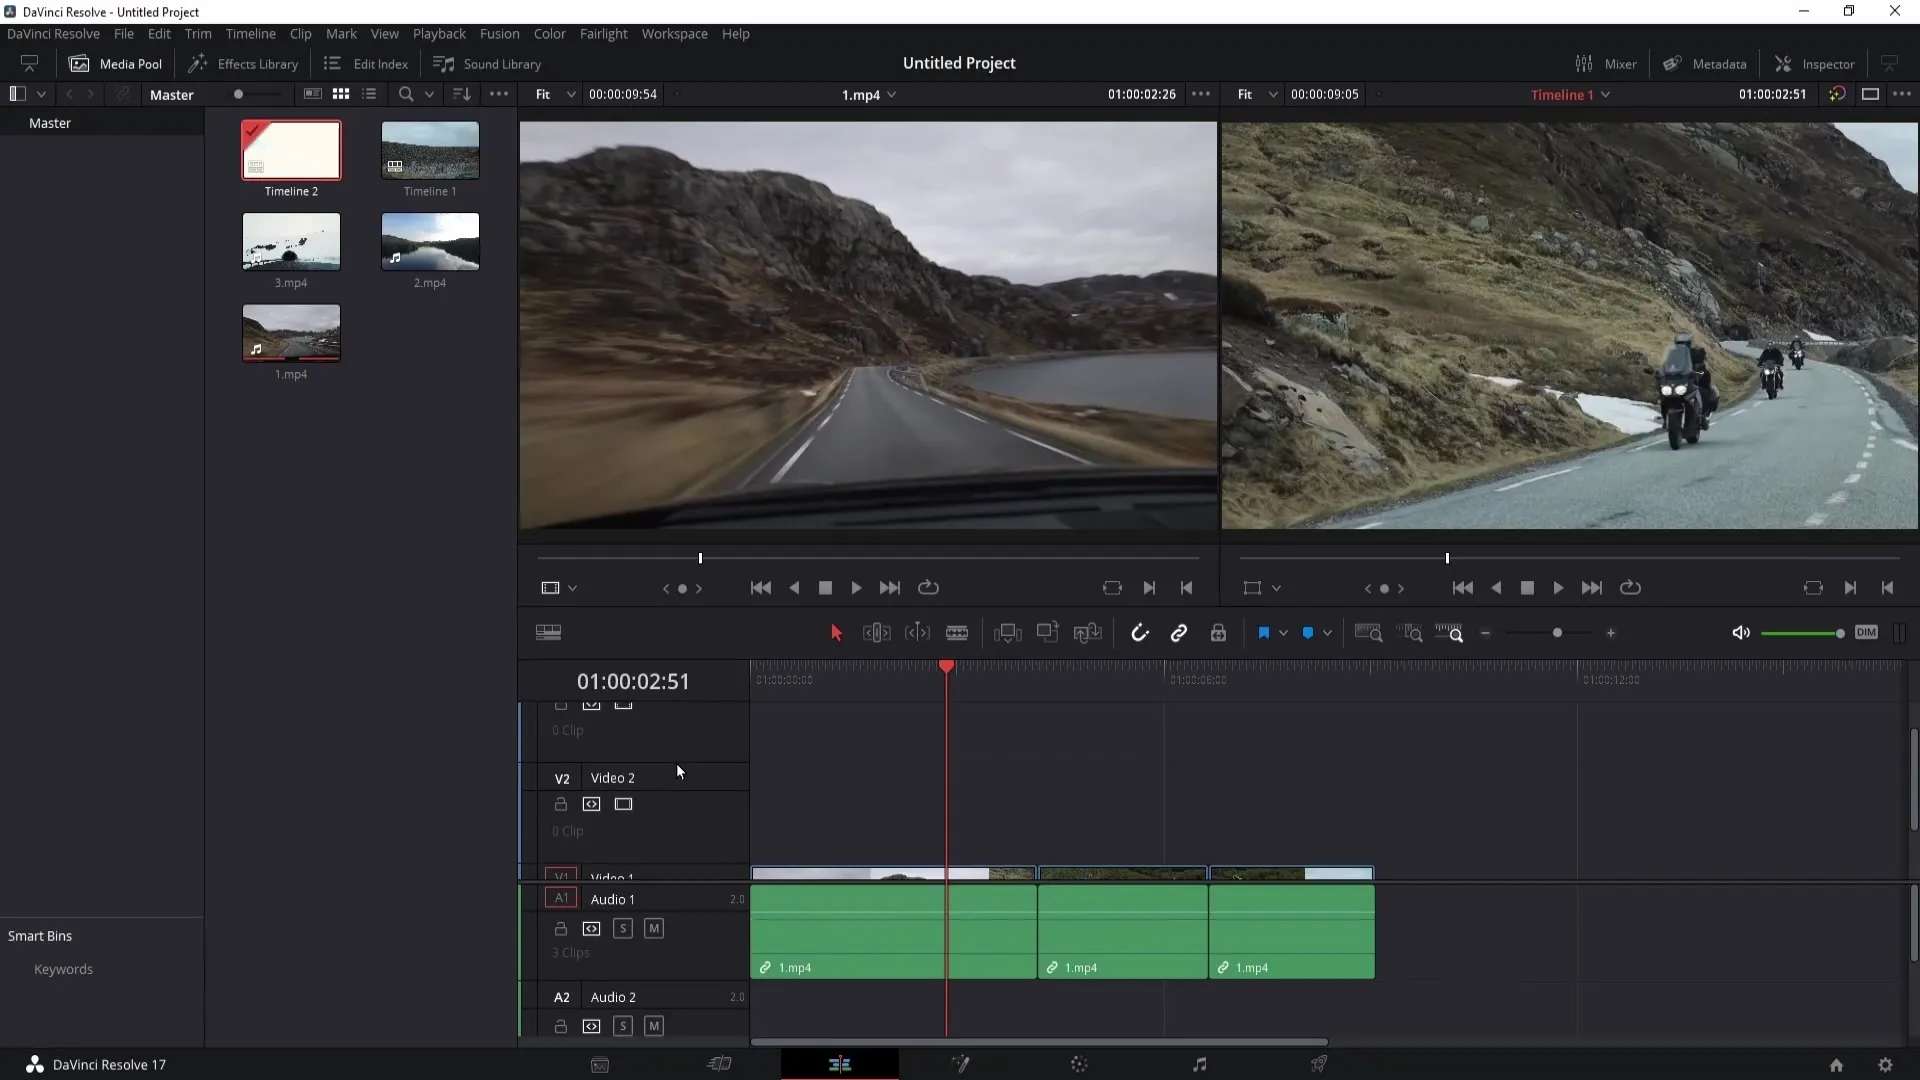Click the Dynamic Trim tool icon

918,633
